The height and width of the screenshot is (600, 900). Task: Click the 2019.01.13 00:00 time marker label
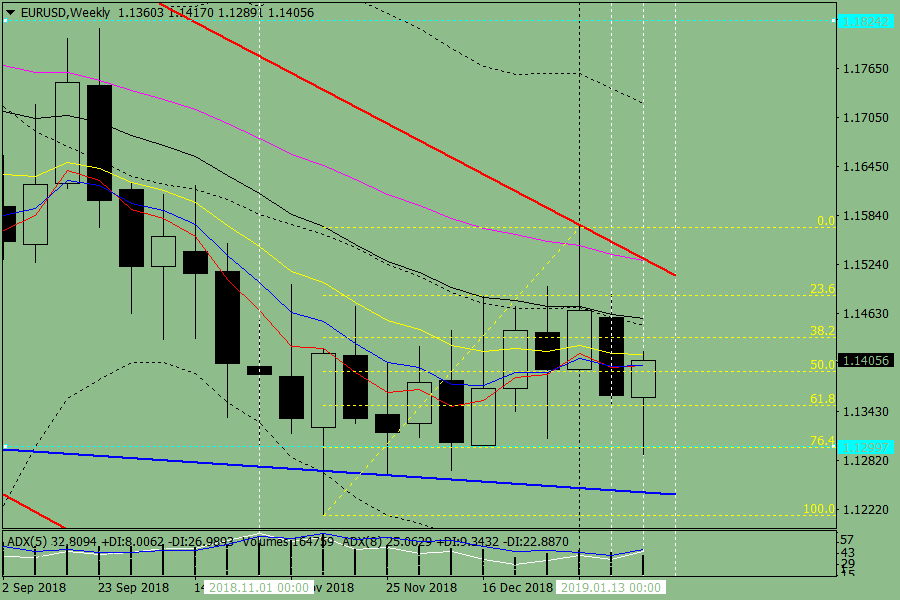tap(611, 588)
